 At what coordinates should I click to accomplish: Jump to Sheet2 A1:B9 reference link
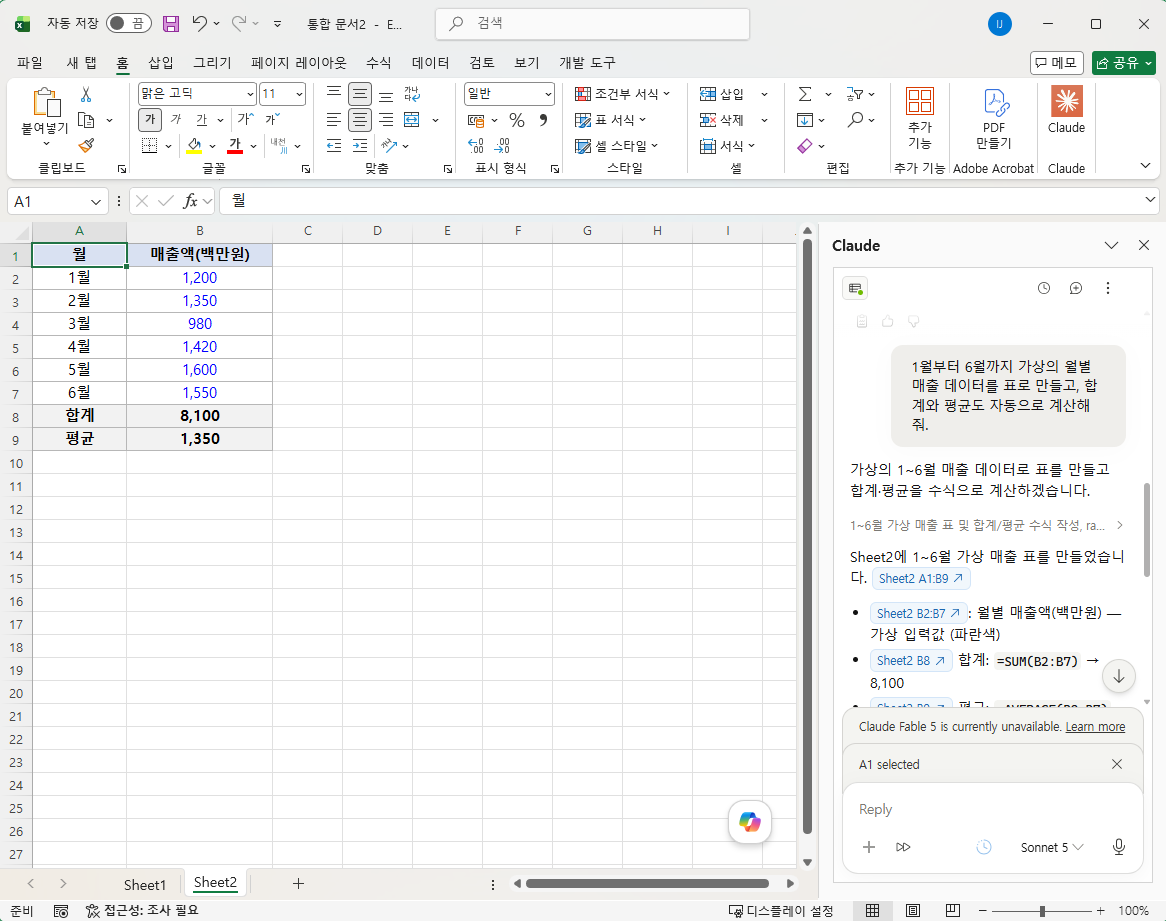921,578
